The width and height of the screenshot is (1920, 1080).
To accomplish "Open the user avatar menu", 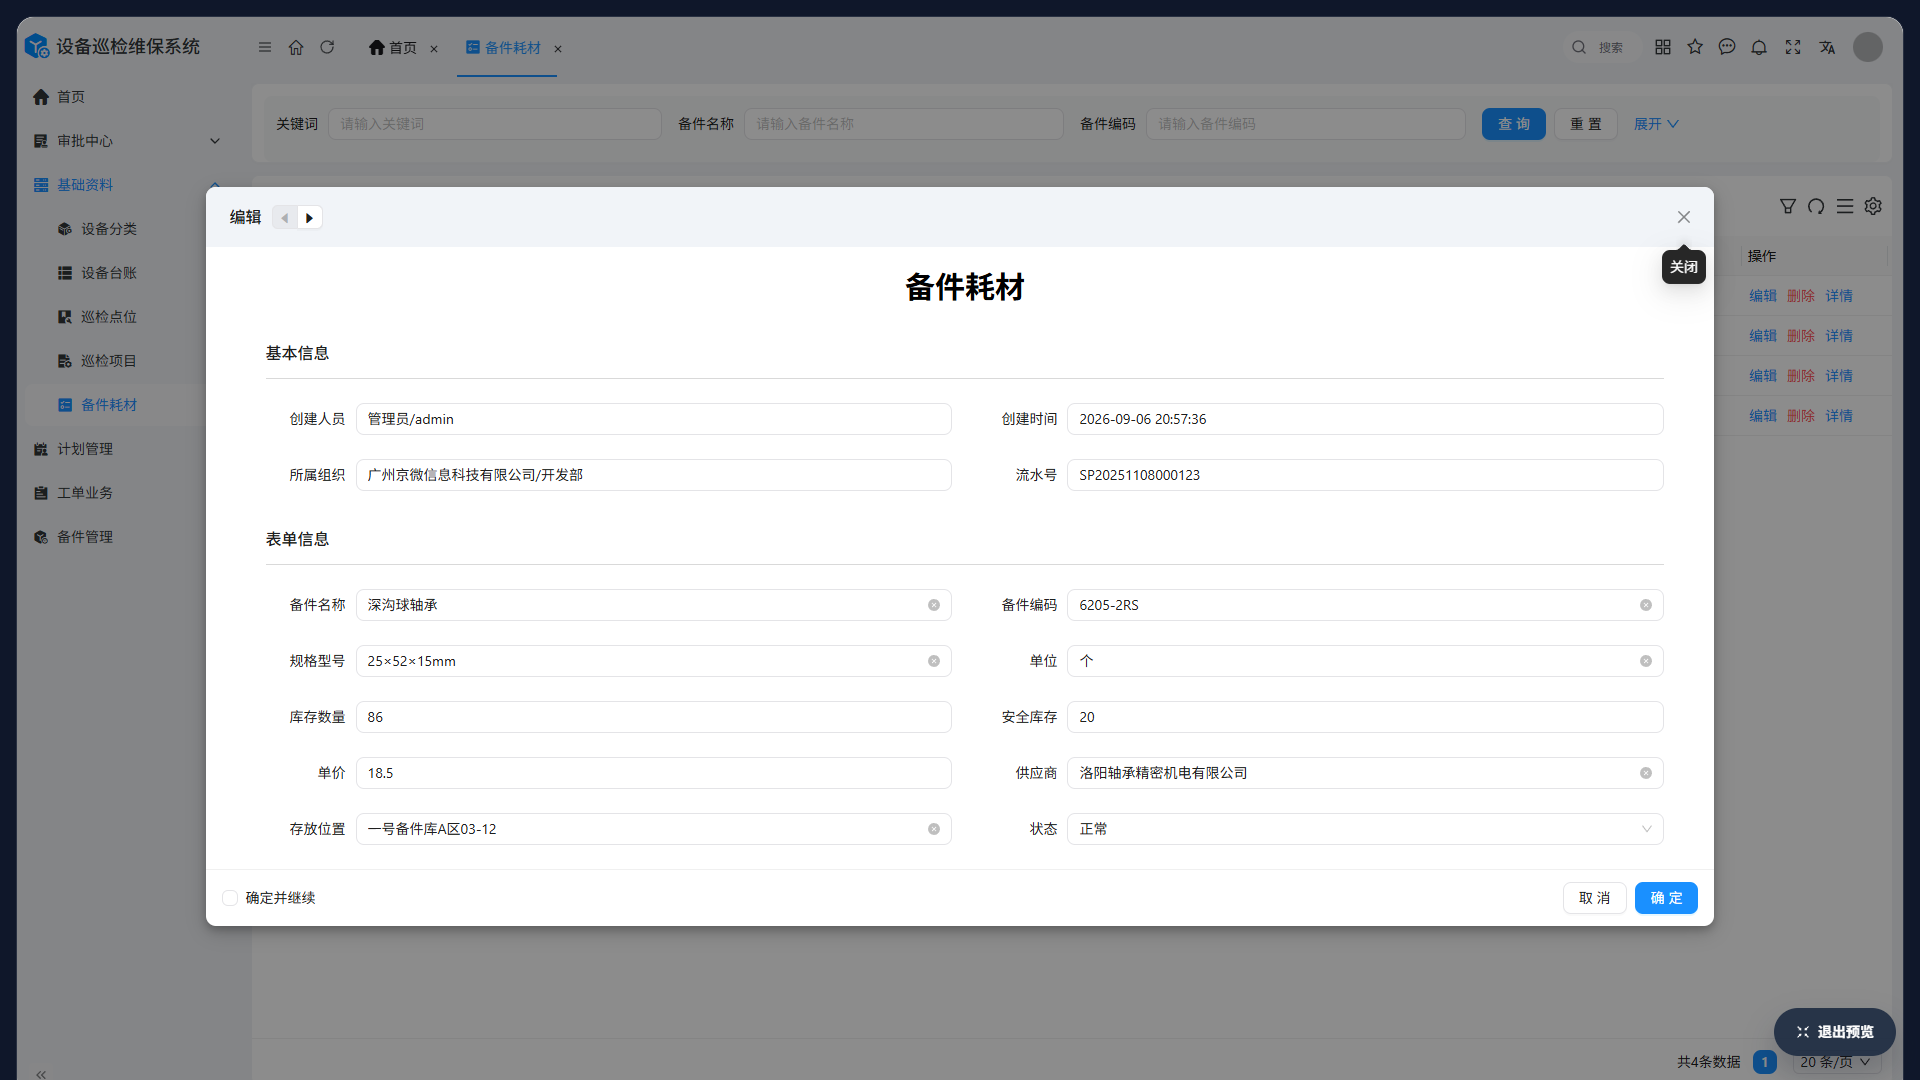I will click(1868, 47).
